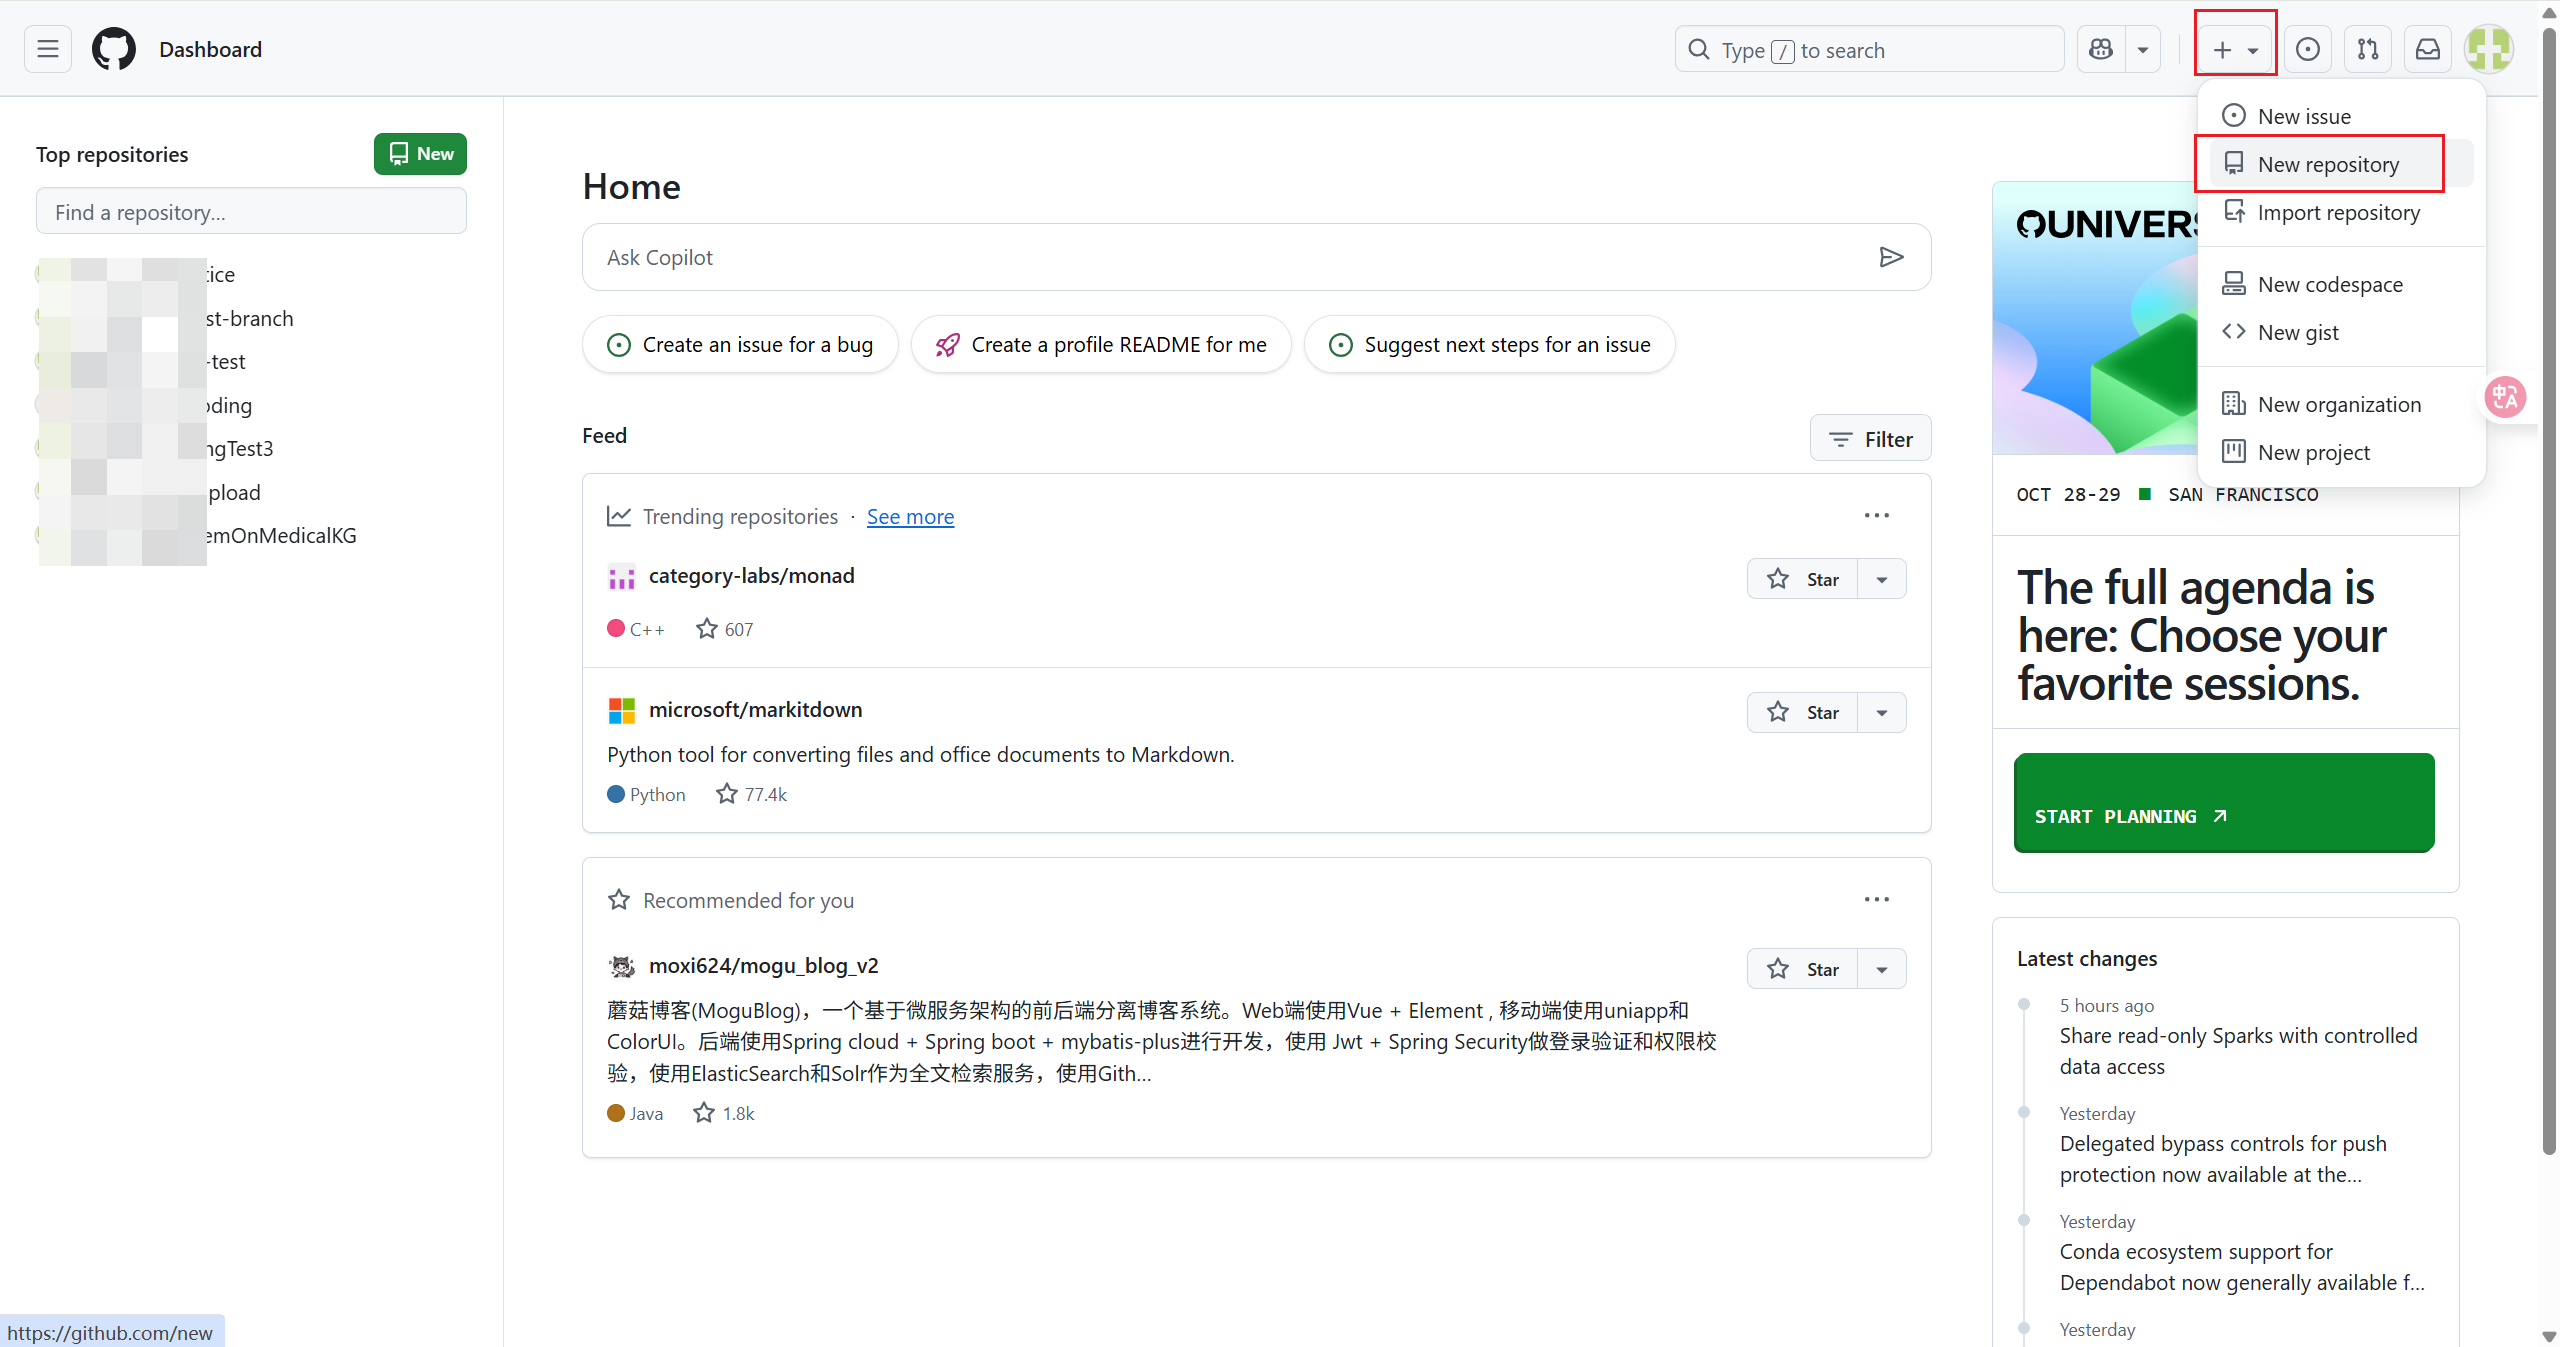Open Conda ecosystem support changelog entry
Viewport: 2560px width, 1347px height.
point(2242,1266)
